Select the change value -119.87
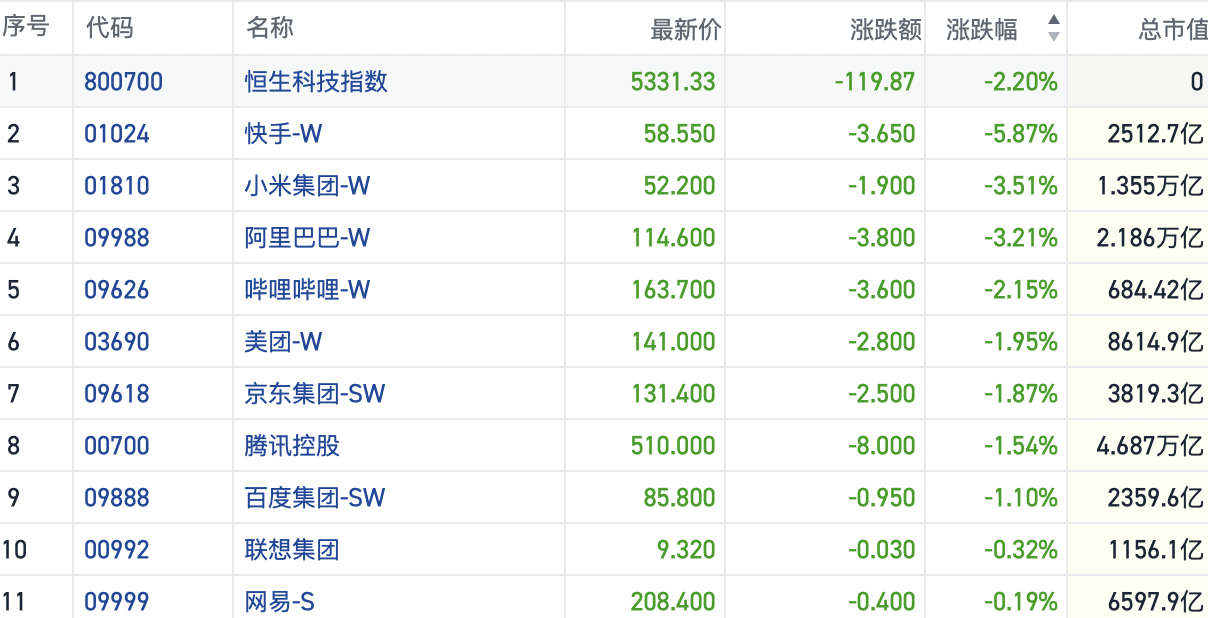The width and height of the screenshot is (1208, 618). pyautogui.click(x=875, y=81)
